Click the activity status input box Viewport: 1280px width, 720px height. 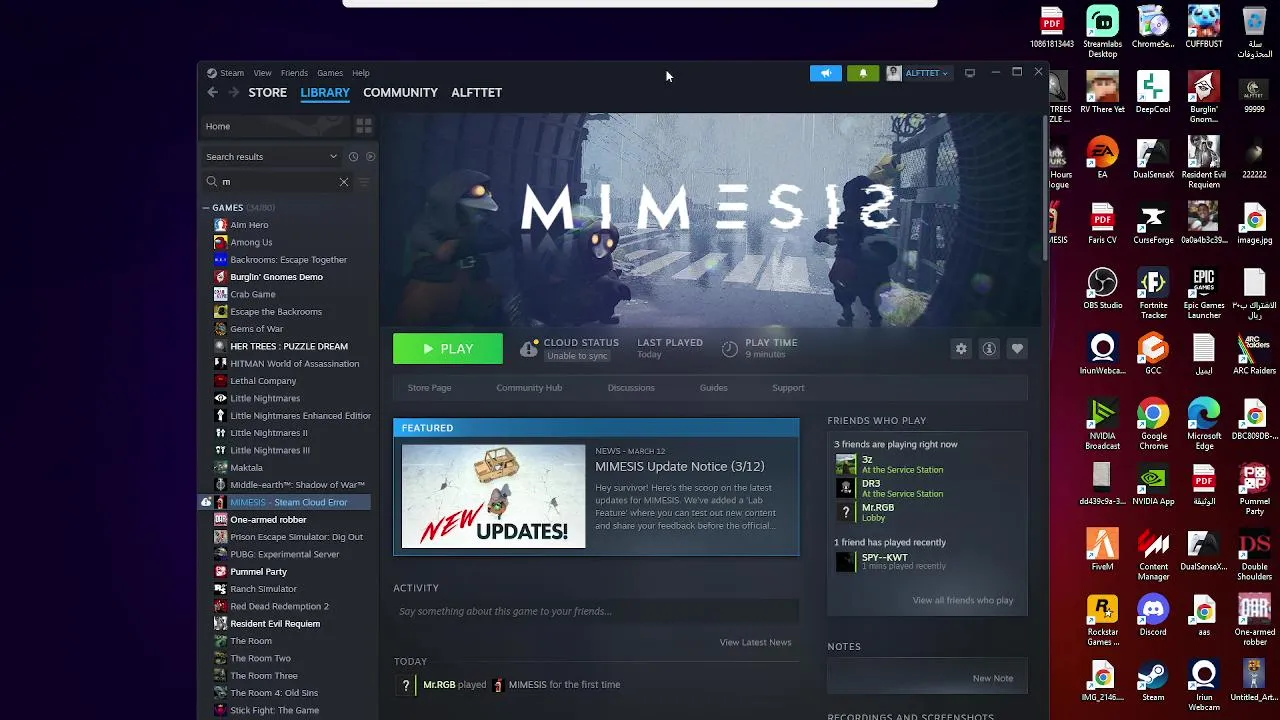click(596, 611)
